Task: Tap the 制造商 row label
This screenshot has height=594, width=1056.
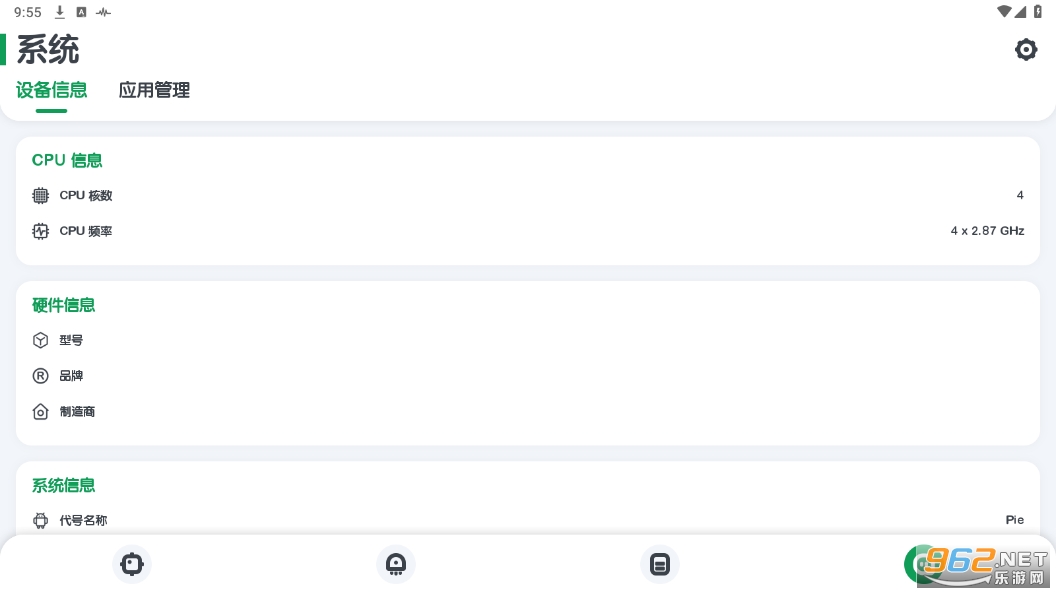Action: 77,411
